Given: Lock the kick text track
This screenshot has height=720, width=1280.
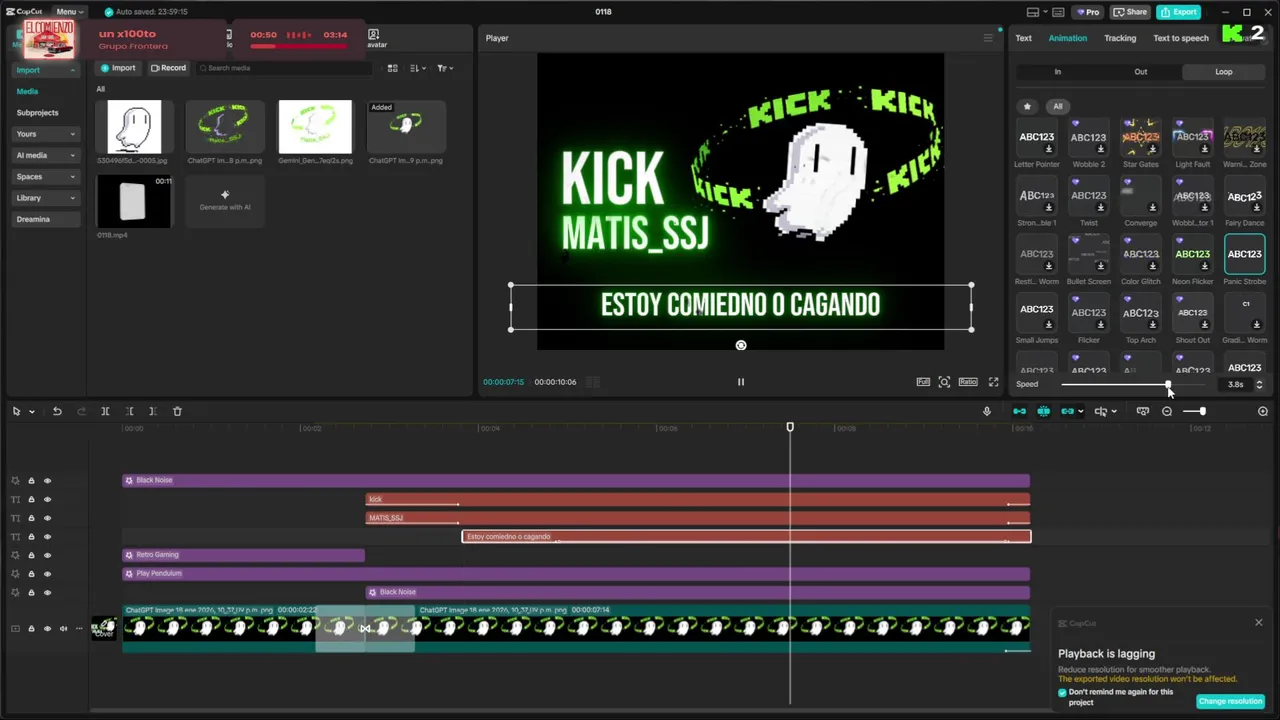Looking at the screenshot, I should [x=31, y=499].
